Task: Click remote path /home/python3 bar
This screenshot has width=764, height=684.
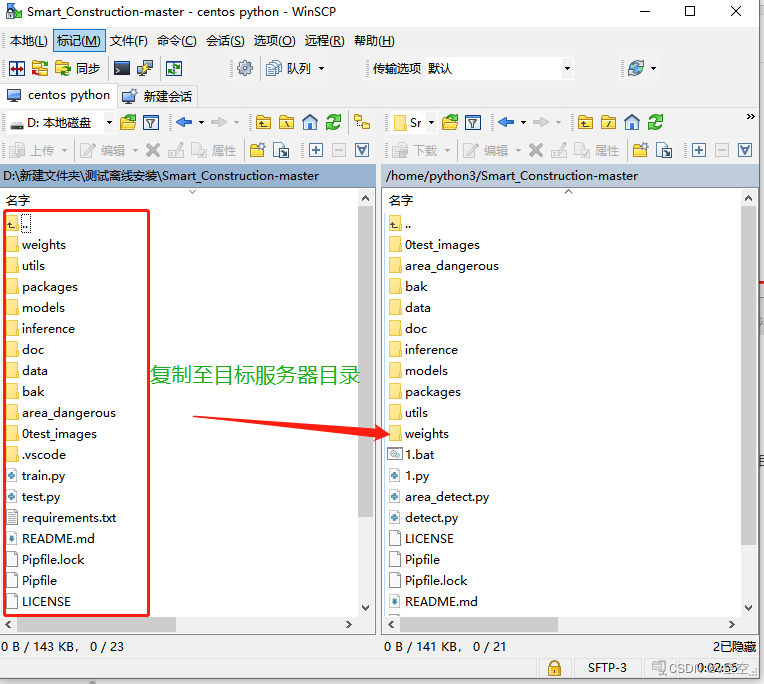Action: tap(570, 176)
